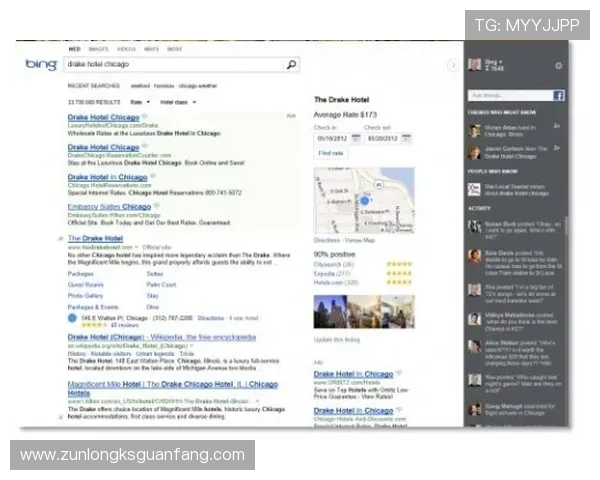Open the check-in calendar icon
This screenshot has width=600, height=480.
coord(356,138)
